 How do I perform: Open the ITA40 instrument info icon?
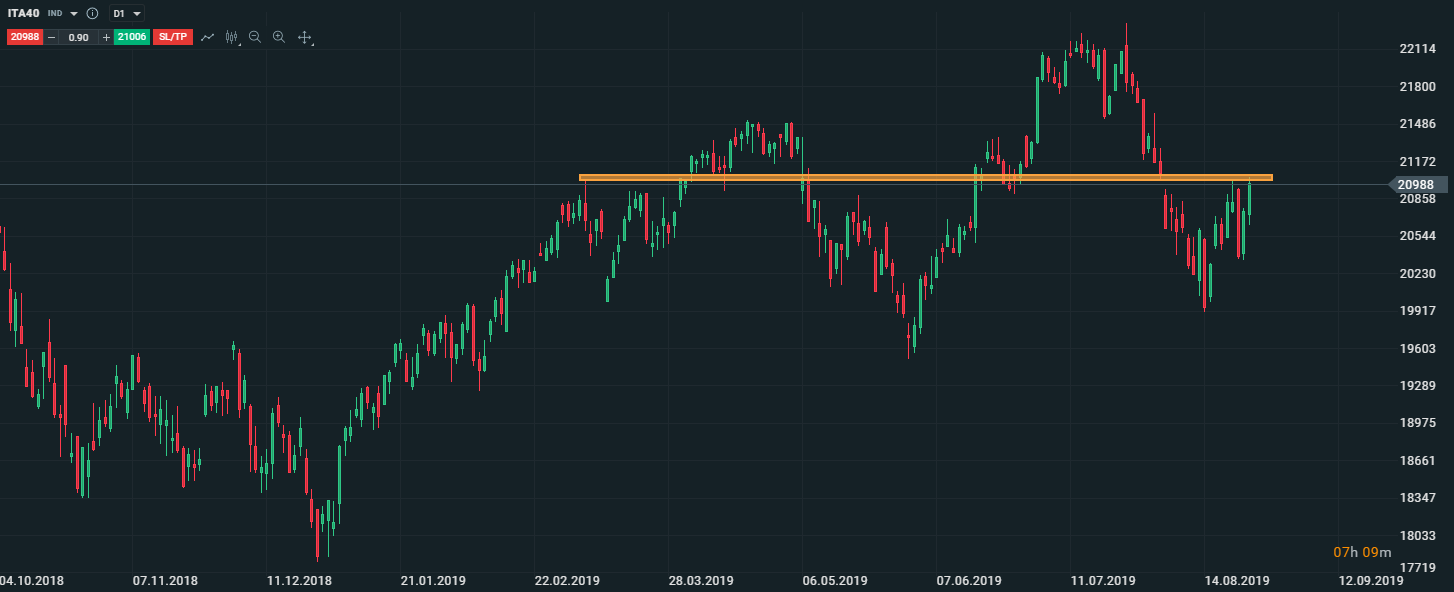coord(92,14)
